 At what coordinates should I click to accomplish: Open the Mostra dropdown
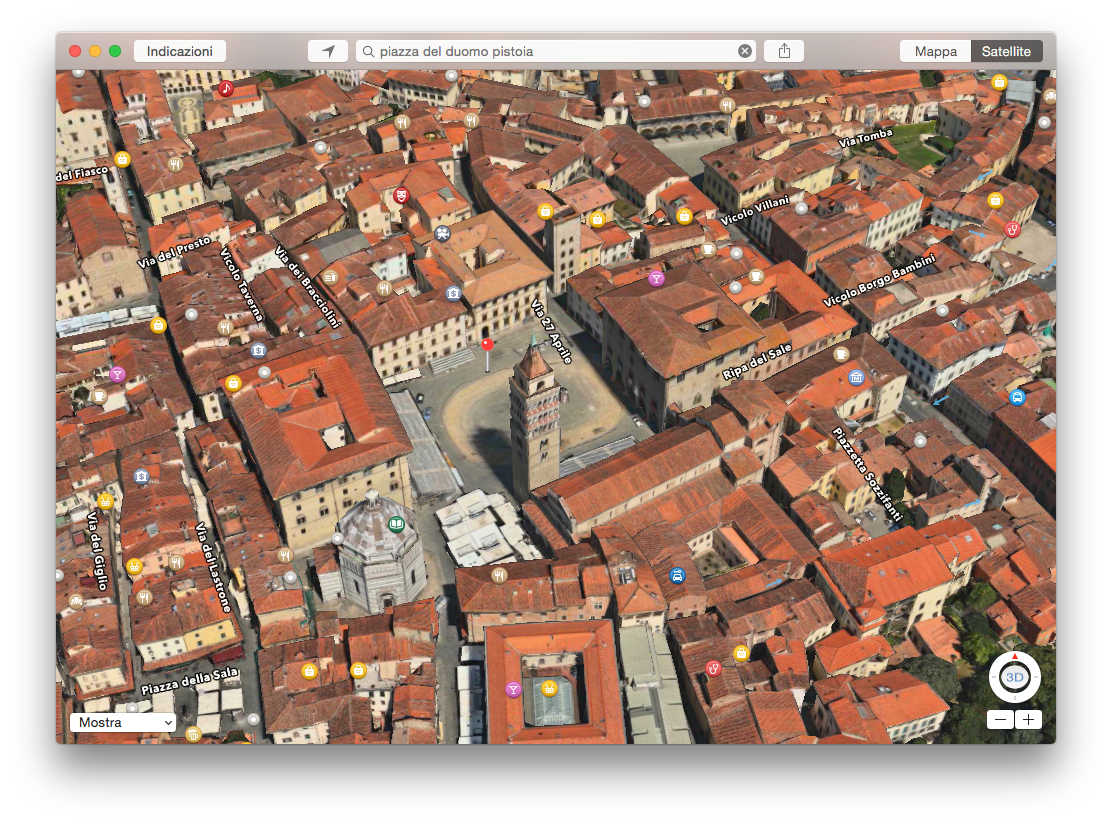[123, 722]
